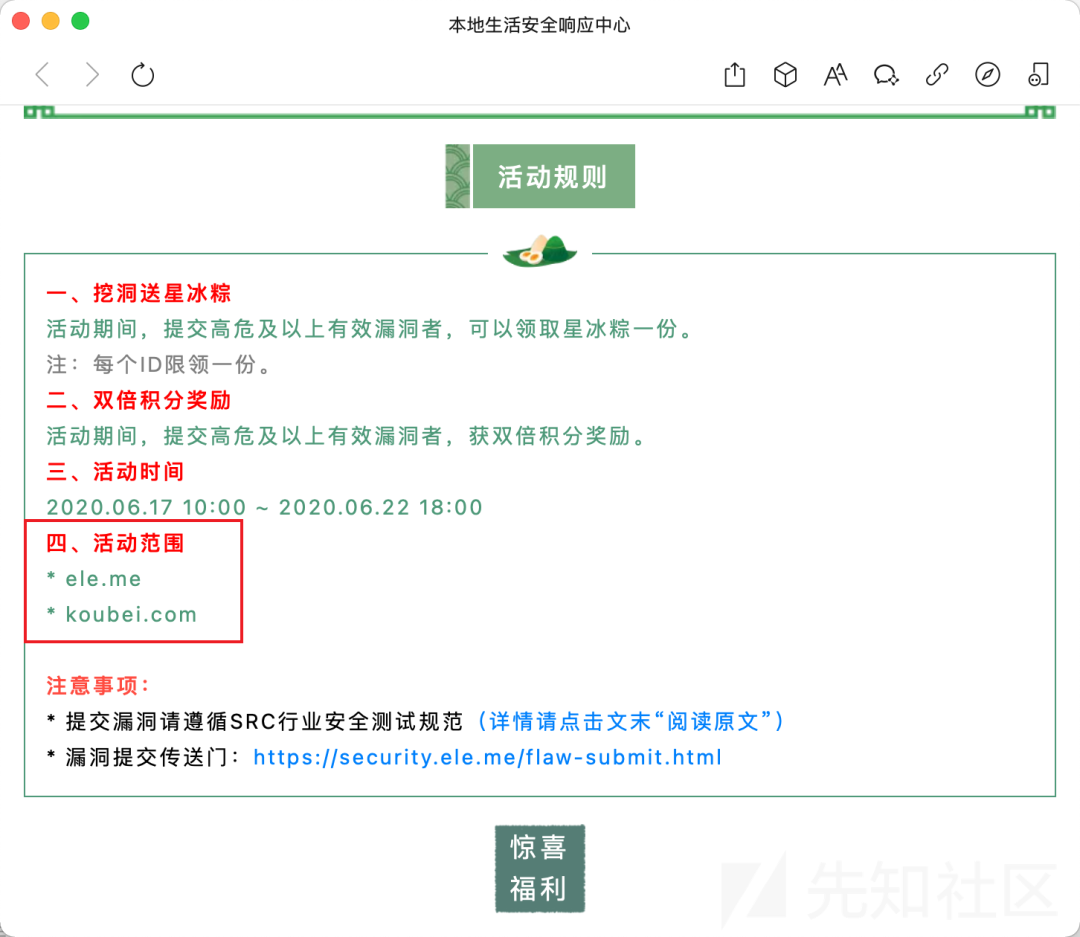Image resolution: width=1080 pixels, height=937 pixels.
Task: Click the line 获双倍积分奖励
Action: tap(557, 436)
